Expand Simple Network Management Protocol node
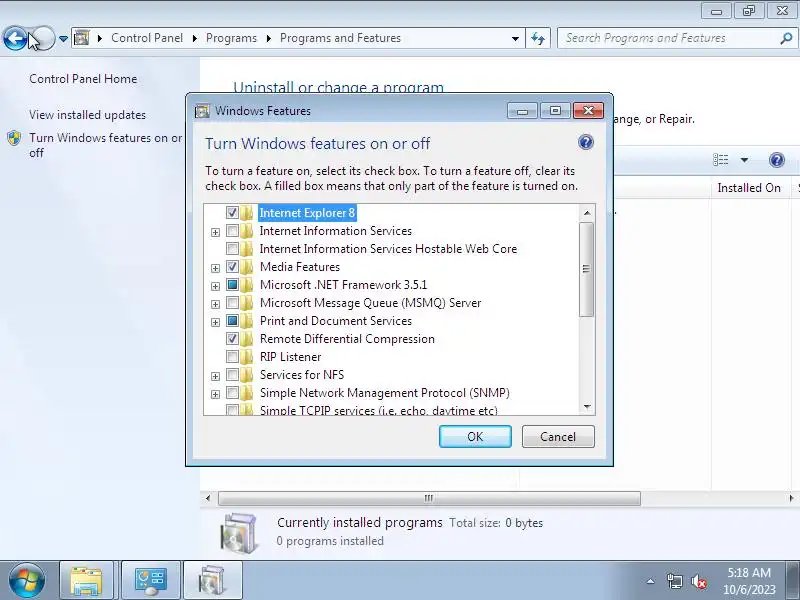 click(x=215, y=394)
